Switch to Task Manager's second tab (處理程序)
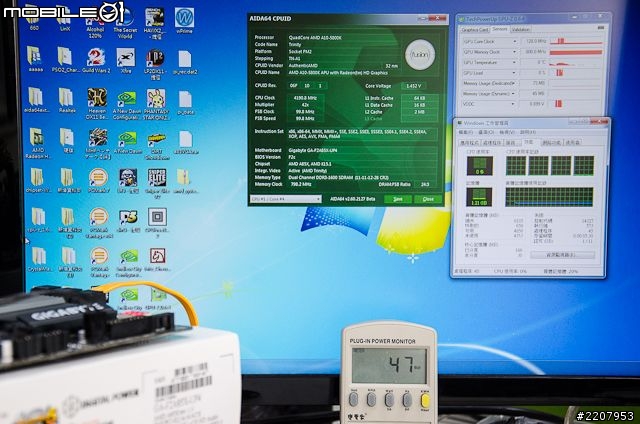The image size is (640, 424). pyautogui.click(x=492, y=142)
